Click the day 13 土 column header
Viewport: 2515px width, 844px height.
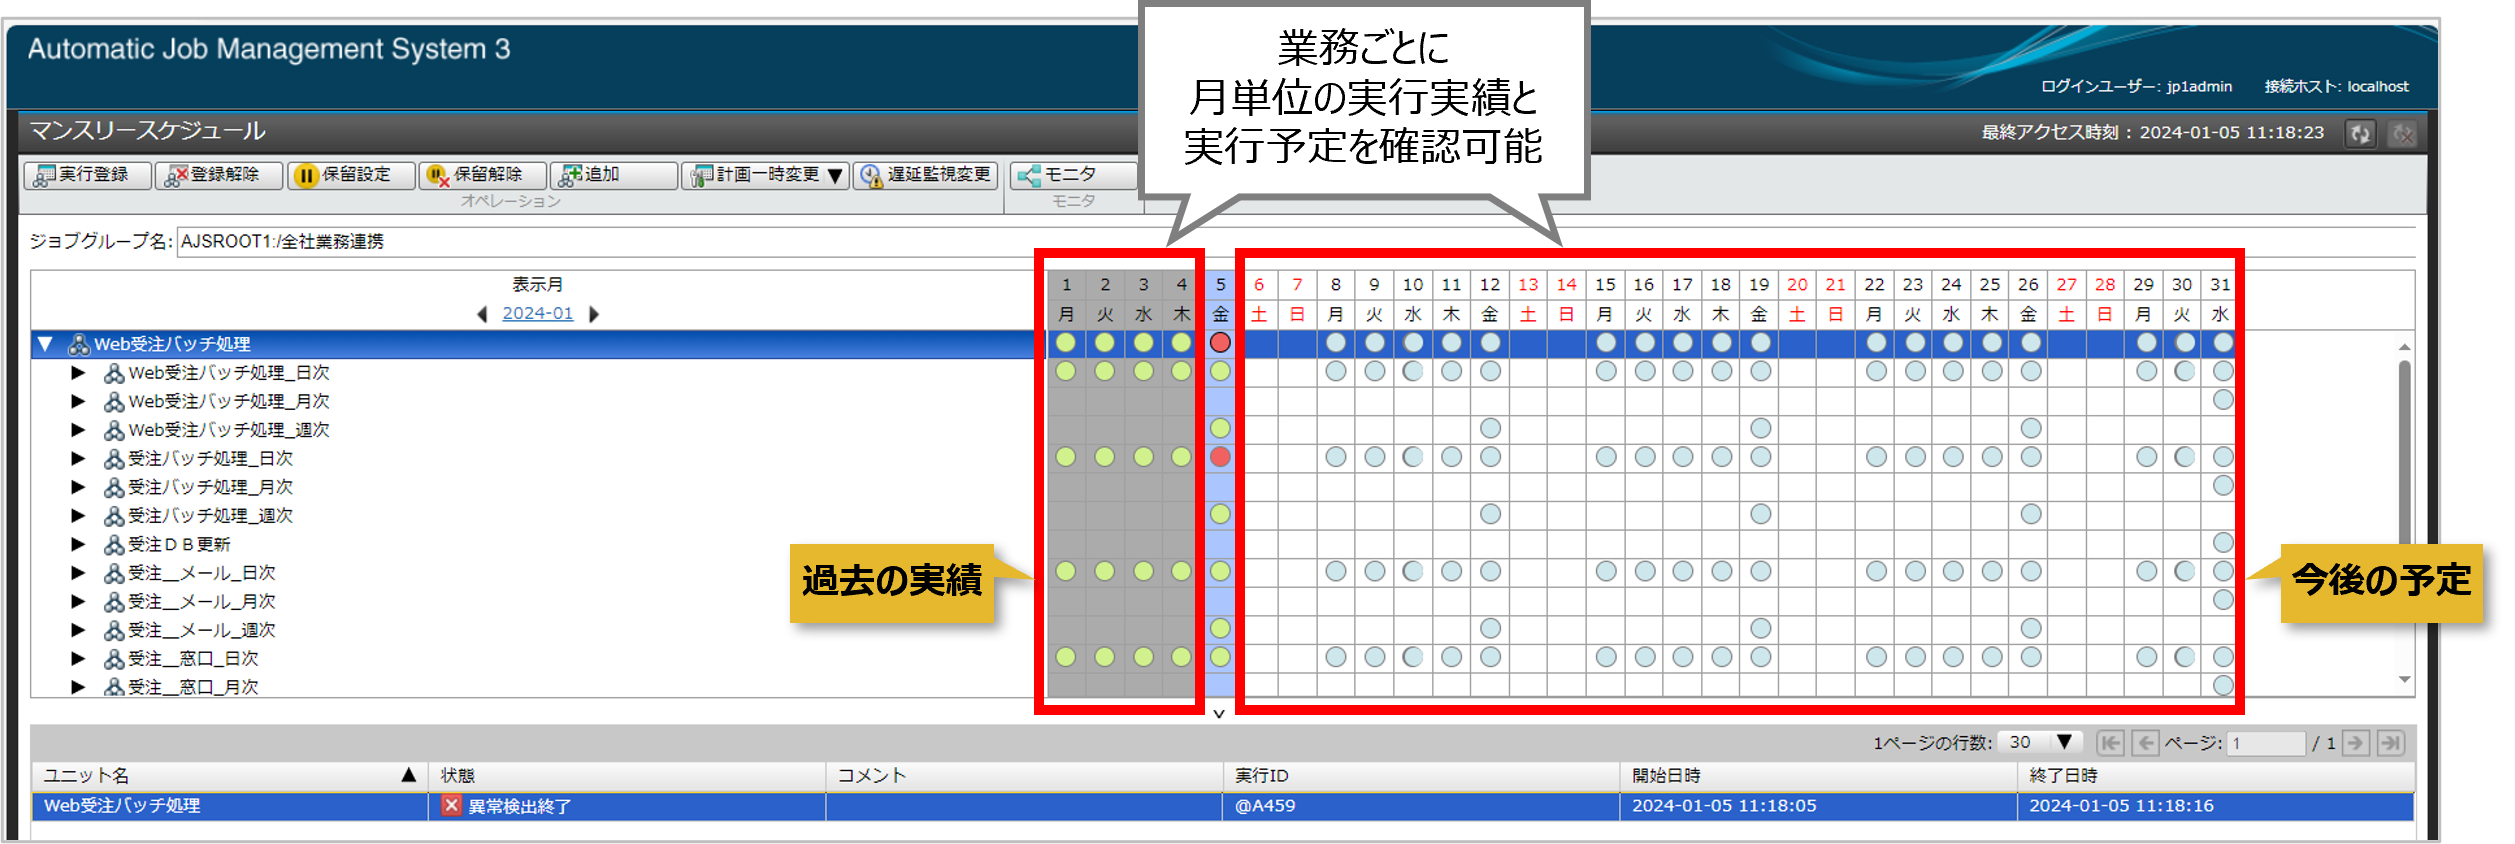1528,299
